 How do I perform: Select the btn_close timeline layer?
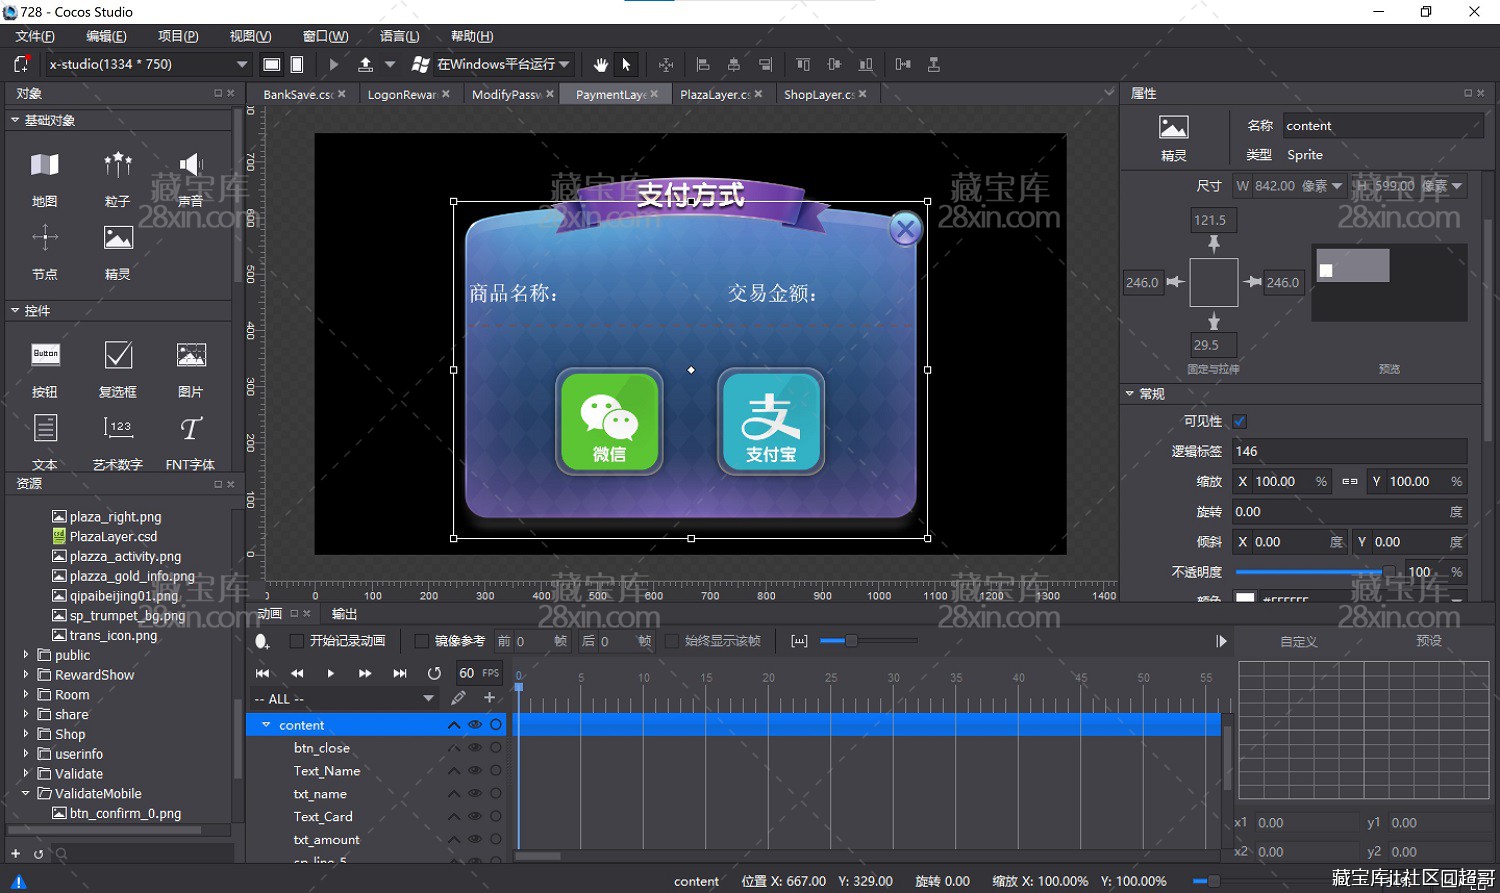point(321,748)
